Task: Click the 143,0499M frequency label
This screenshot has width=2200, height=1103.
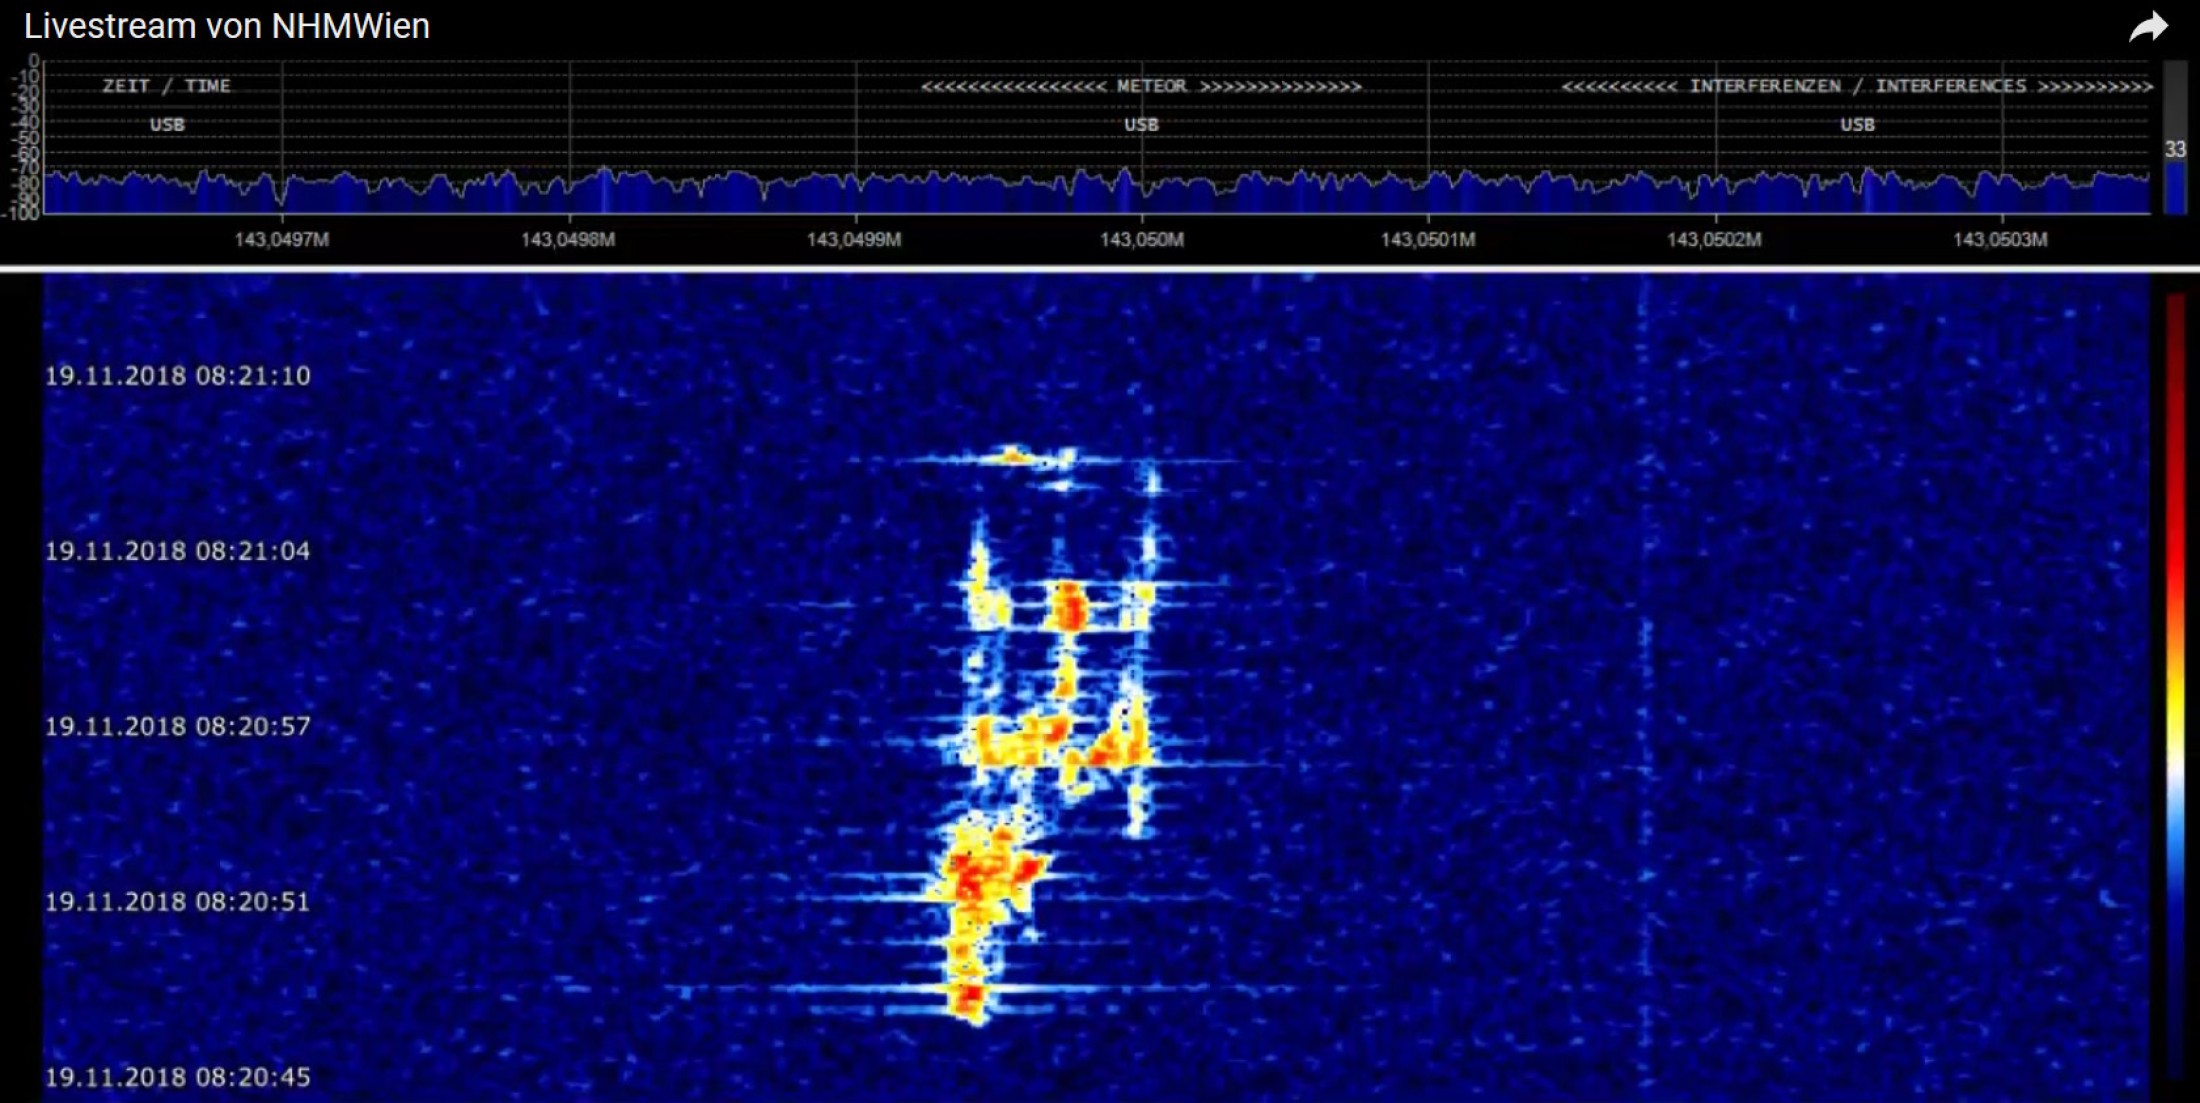Action: pyautogui.click(x=854, y=240)
